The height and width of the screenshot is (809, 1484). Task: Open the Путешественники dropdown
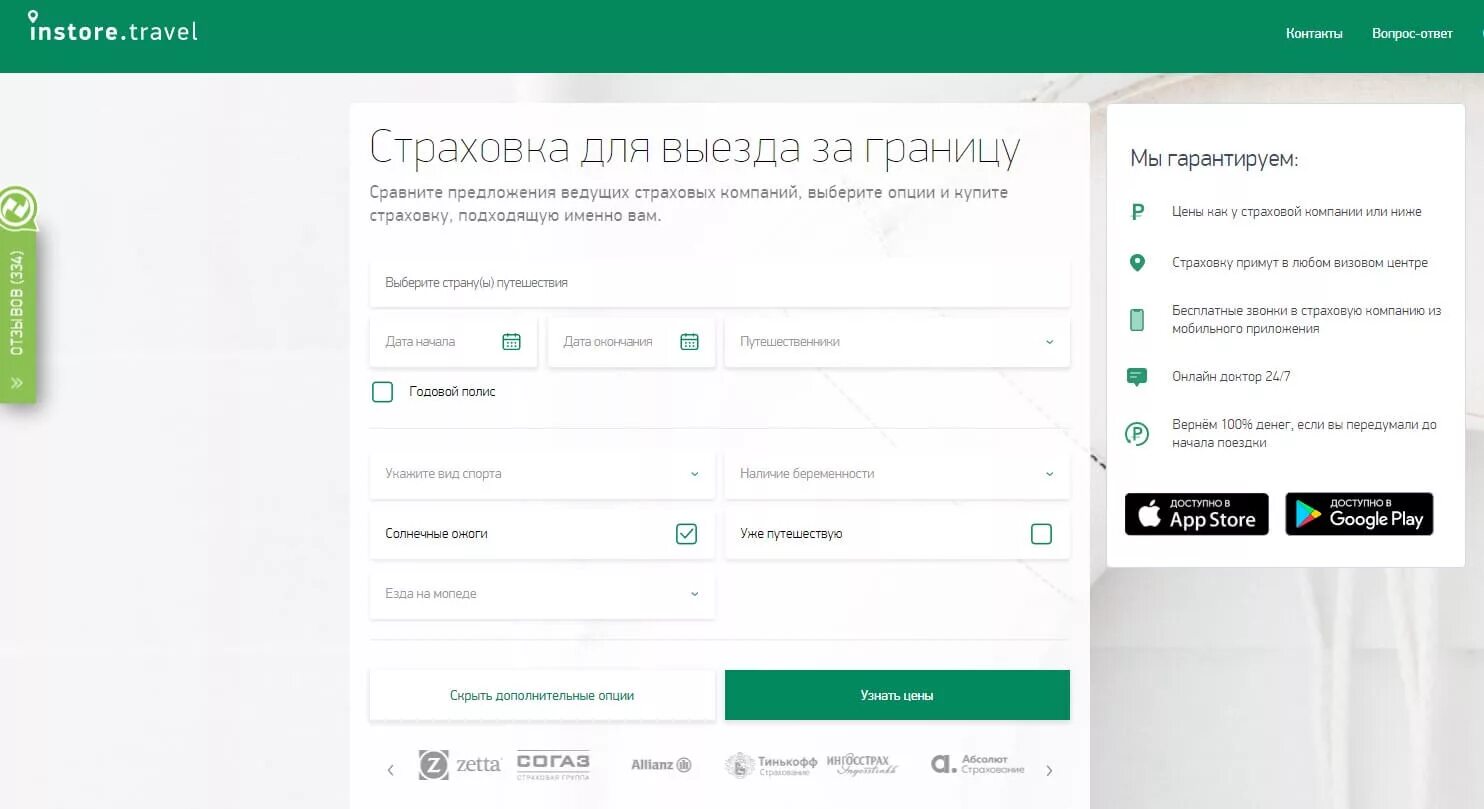(x=897, y=342)
